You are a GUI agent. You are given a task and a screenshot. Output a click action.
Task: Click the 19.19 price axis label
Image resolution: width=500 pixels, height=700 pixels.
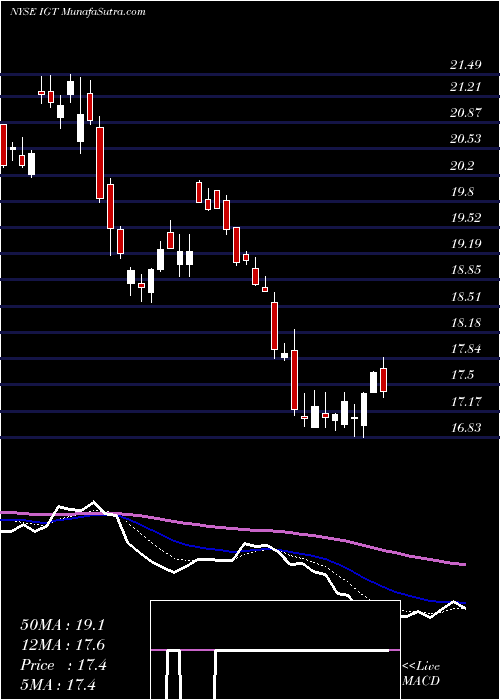(x=466, y=244)
